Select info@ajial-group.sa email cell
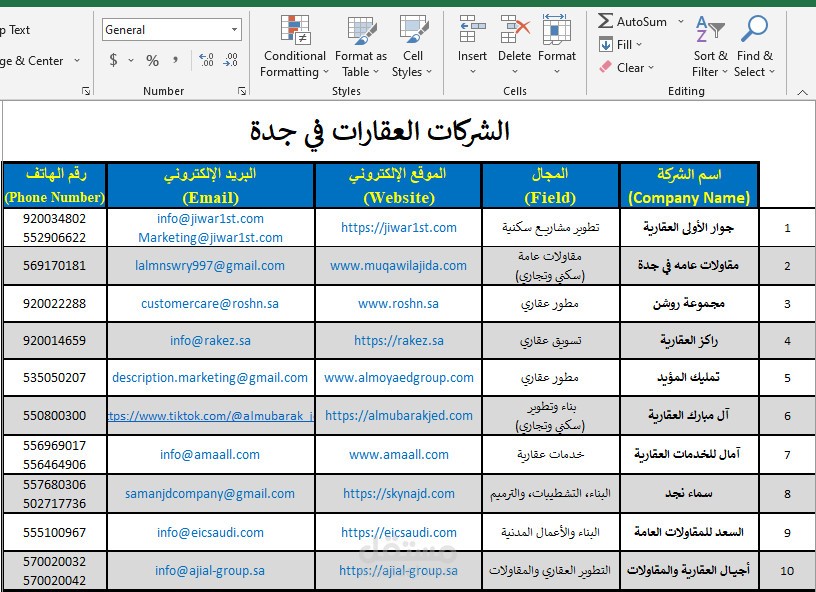816x592 pixels. 211,570
